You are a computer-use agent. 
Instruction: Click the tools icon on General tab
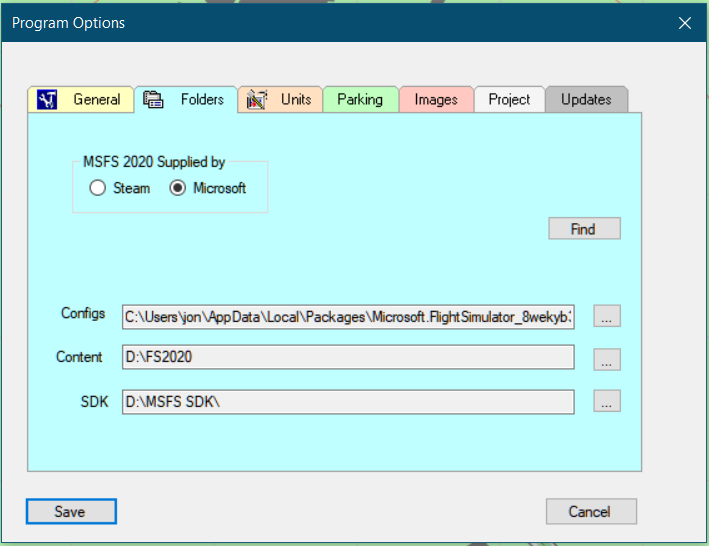pos(47,99)
